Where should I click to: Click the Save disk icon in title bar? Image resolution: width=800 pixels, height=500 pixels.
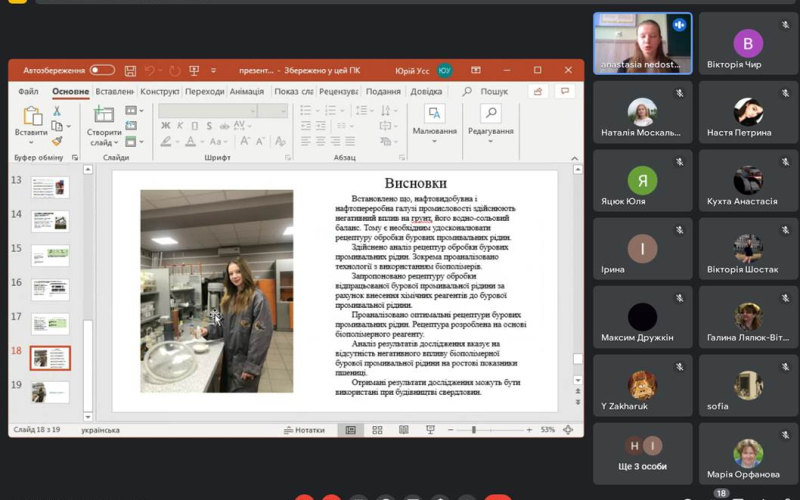tap(130, 70)
